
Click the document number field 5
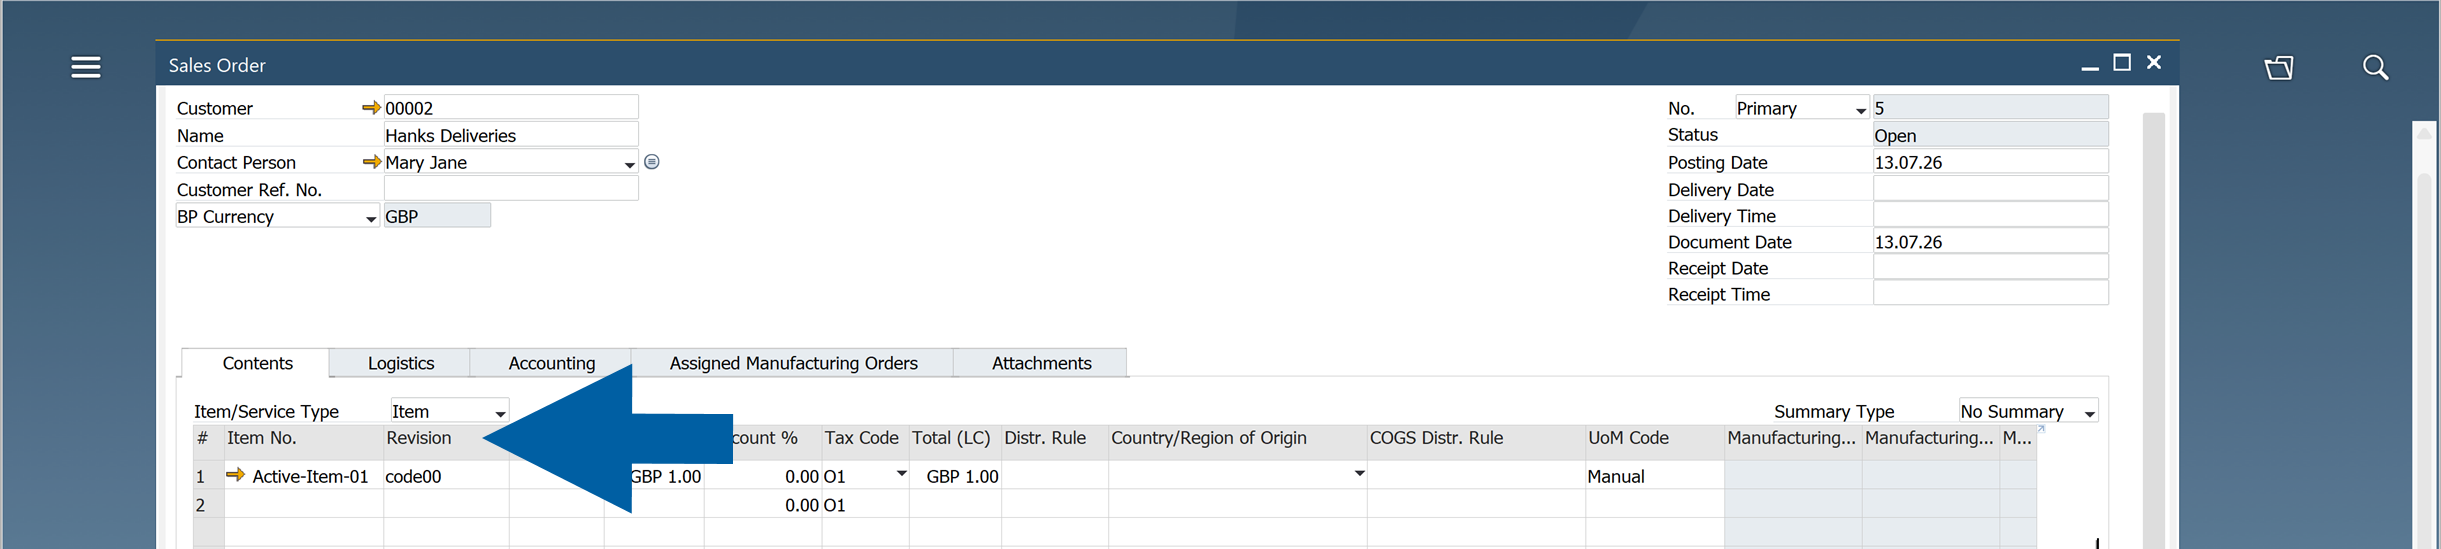[x=1990, y=108]
